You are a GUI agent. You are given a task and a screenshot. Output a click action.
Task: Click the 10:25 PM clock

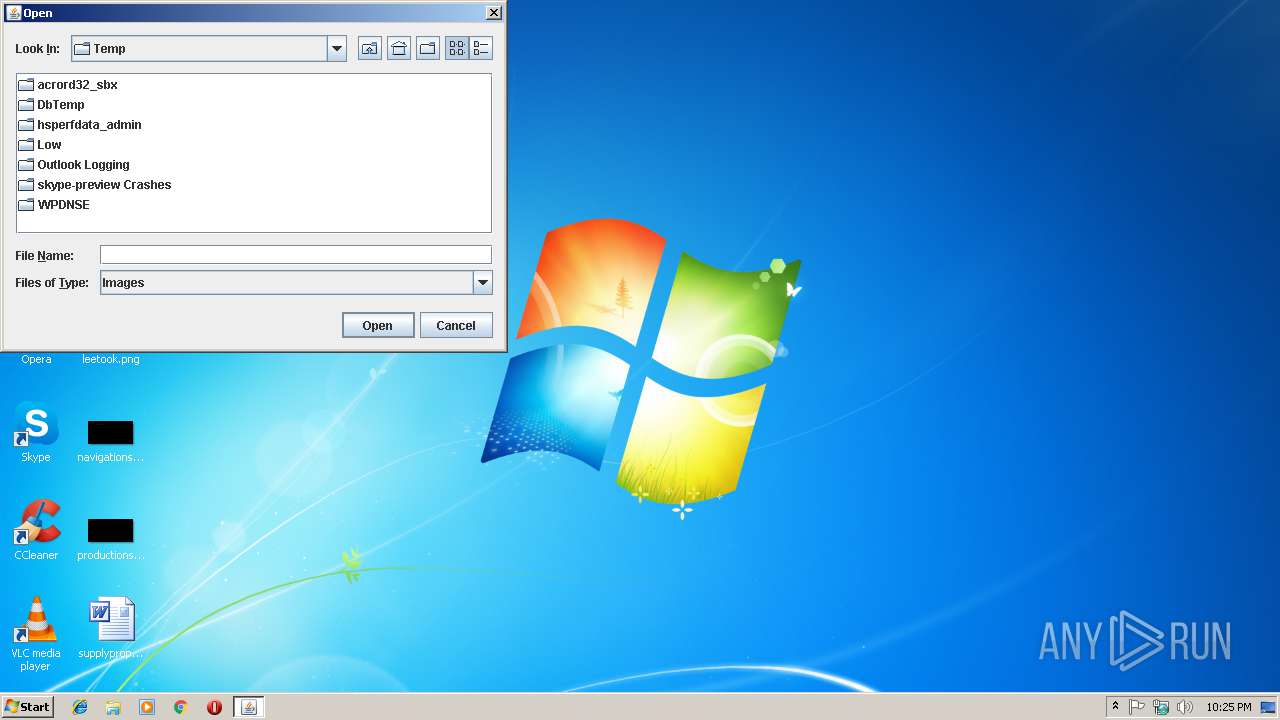[1228, 707]
